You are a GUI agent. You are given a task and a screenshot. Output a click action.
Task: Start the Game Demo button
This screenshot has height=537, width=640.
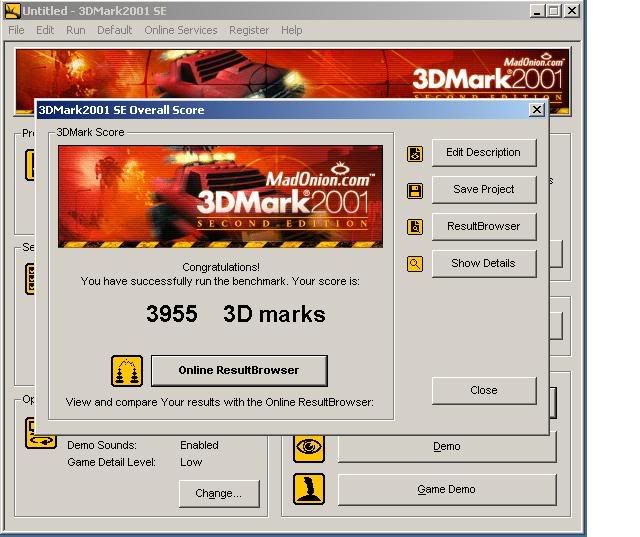(447, 489)
